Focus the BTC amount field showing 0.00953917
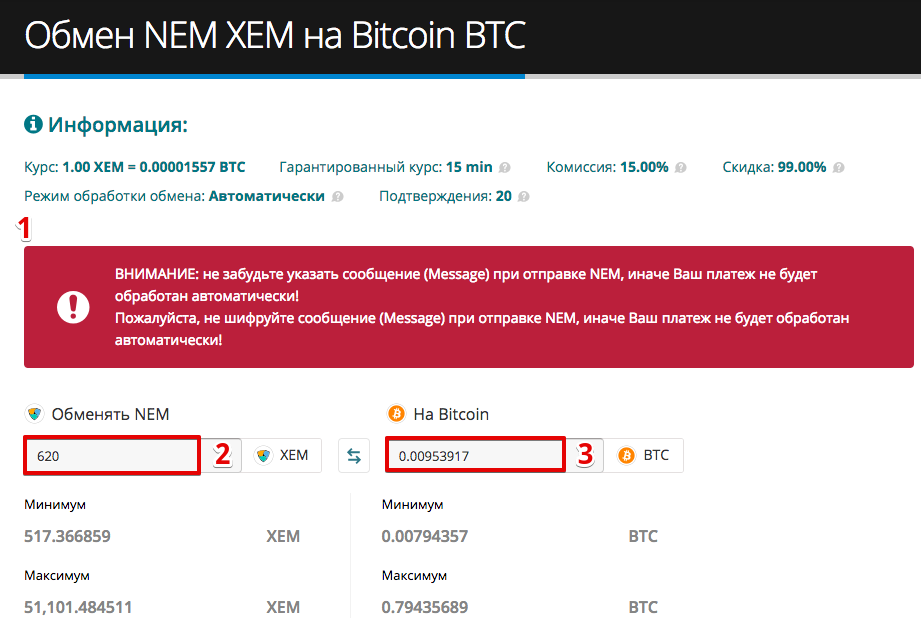 [x=475, y=456]
